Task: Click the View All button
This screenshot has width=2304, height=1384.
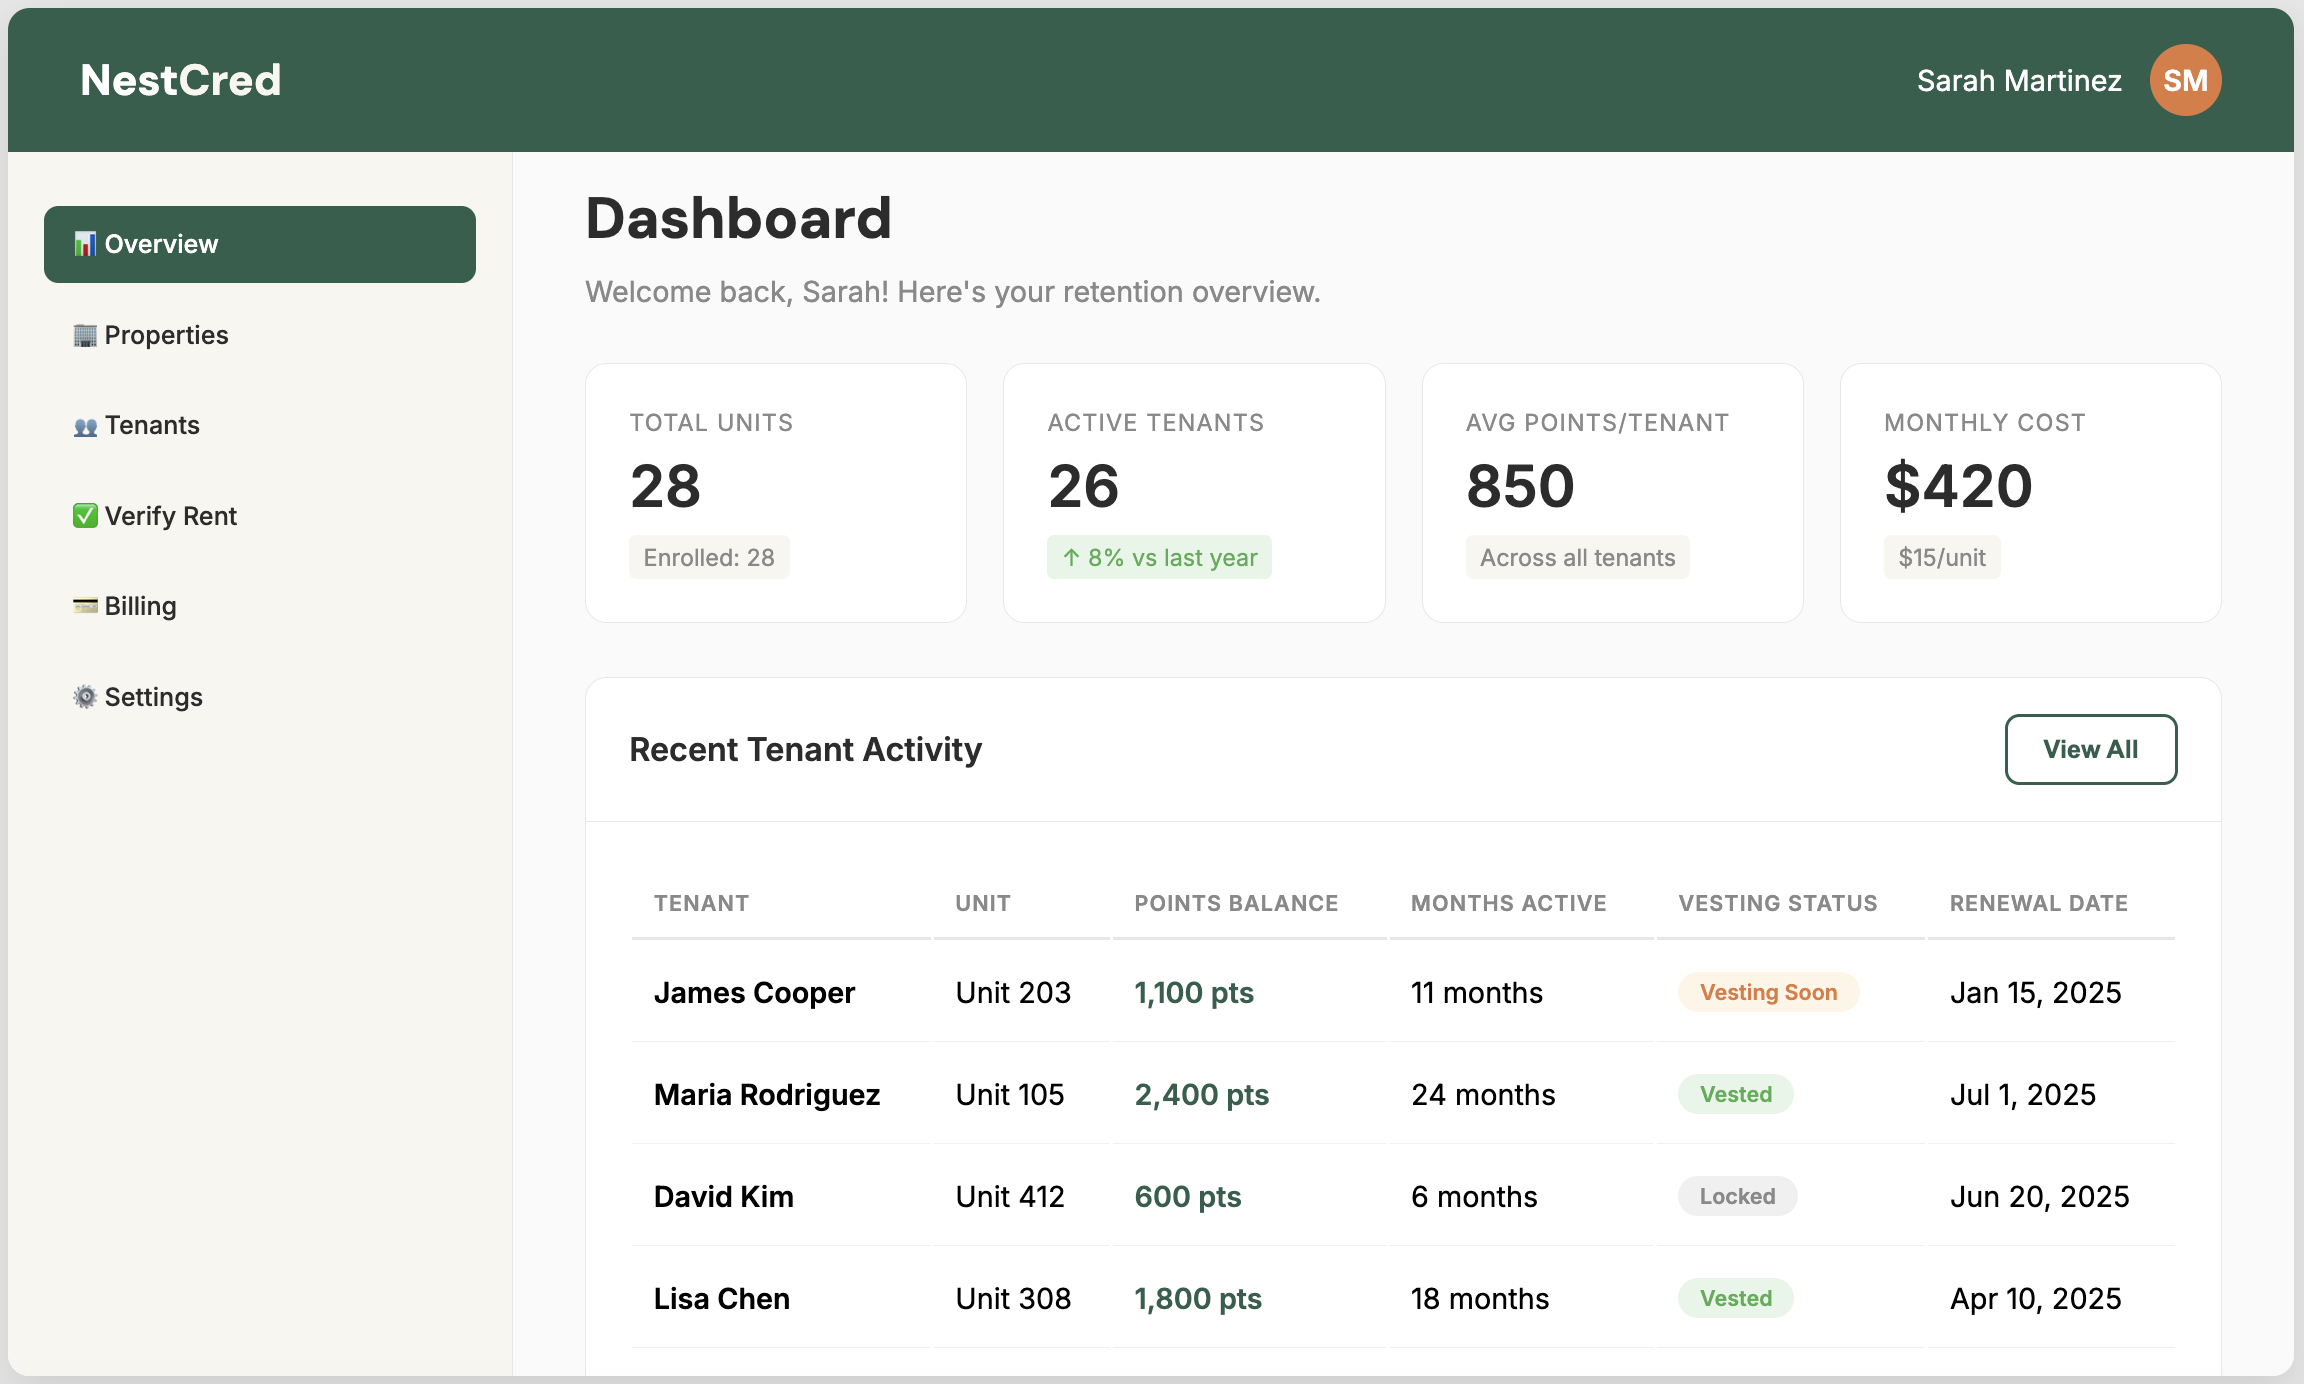Action: click(x=2091, y=749)
